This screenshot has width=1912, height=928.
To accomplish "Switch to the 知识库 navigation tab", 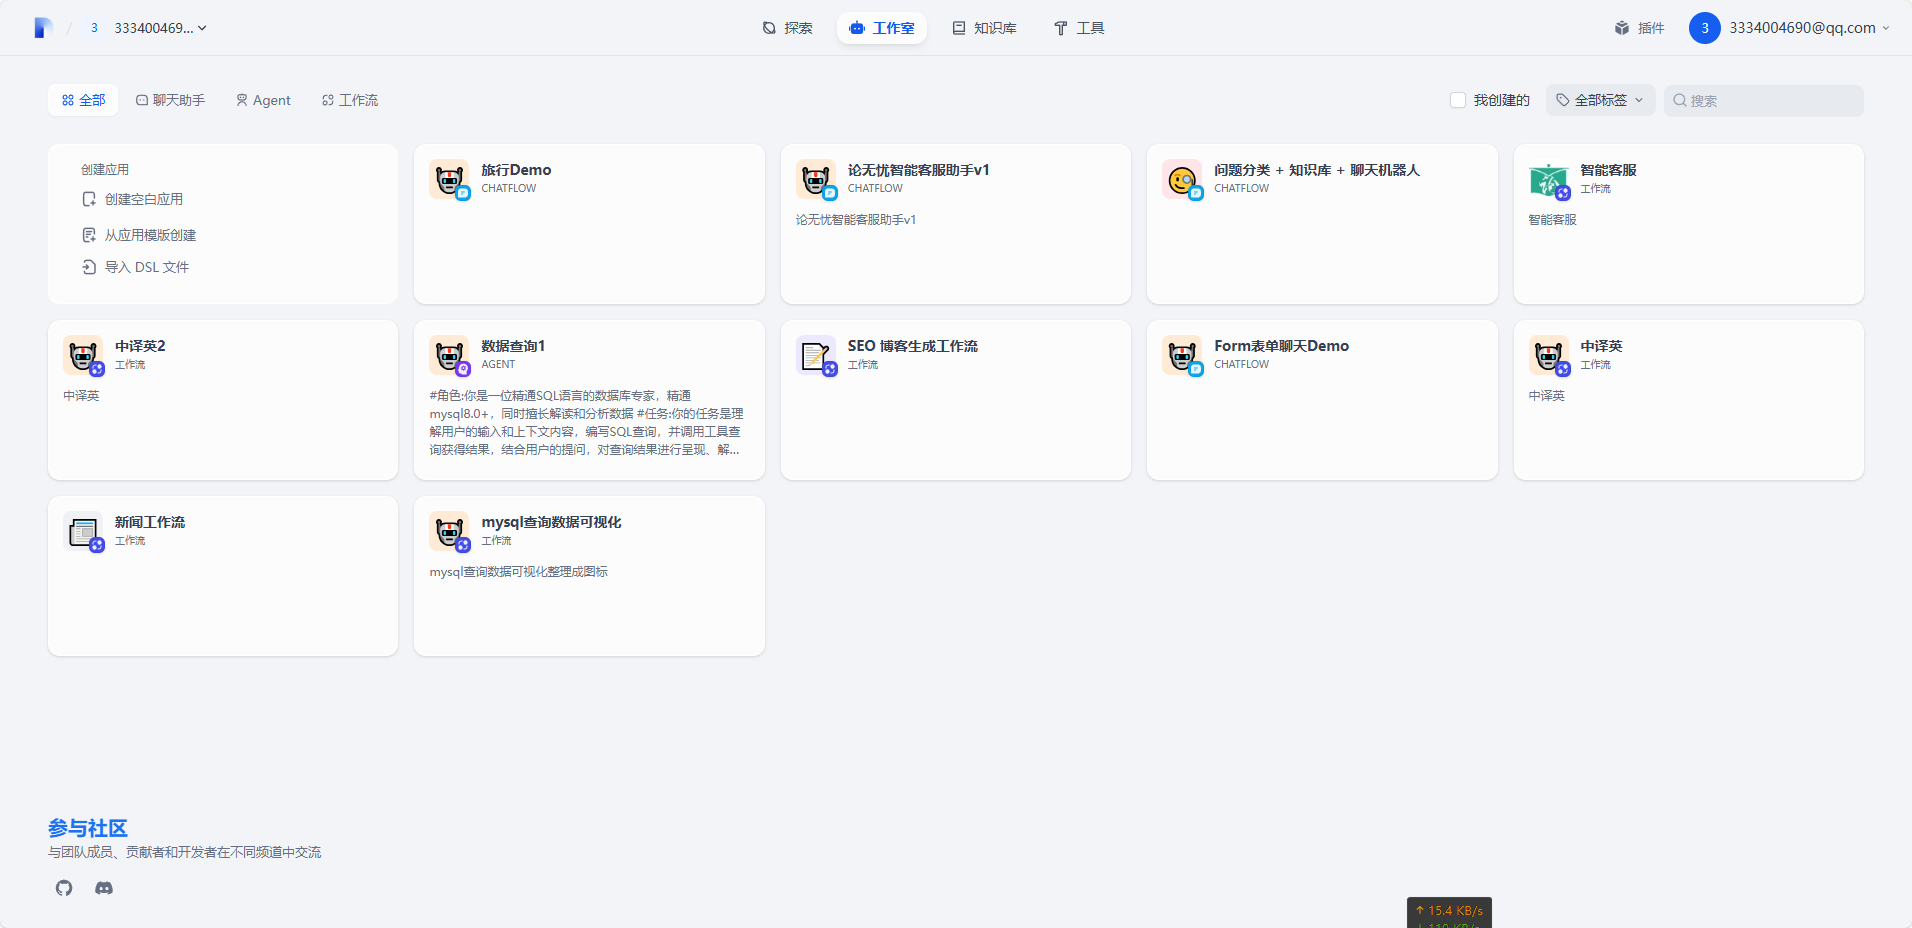I will click(984, 28).
